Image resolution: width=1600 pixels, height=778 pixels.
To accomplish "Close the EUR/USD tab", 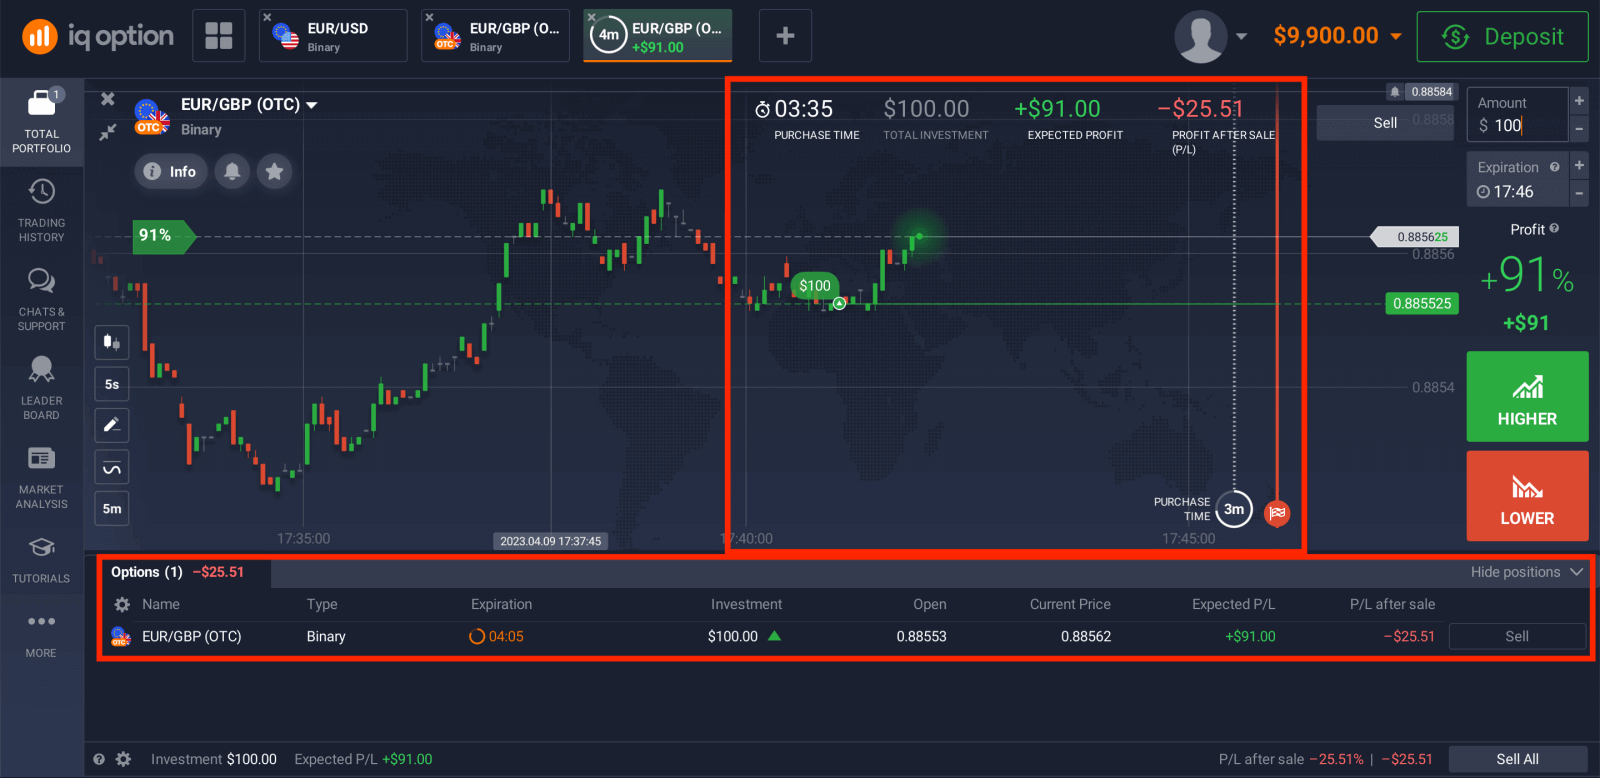I will pyautogui.click(x=267, y=17).
